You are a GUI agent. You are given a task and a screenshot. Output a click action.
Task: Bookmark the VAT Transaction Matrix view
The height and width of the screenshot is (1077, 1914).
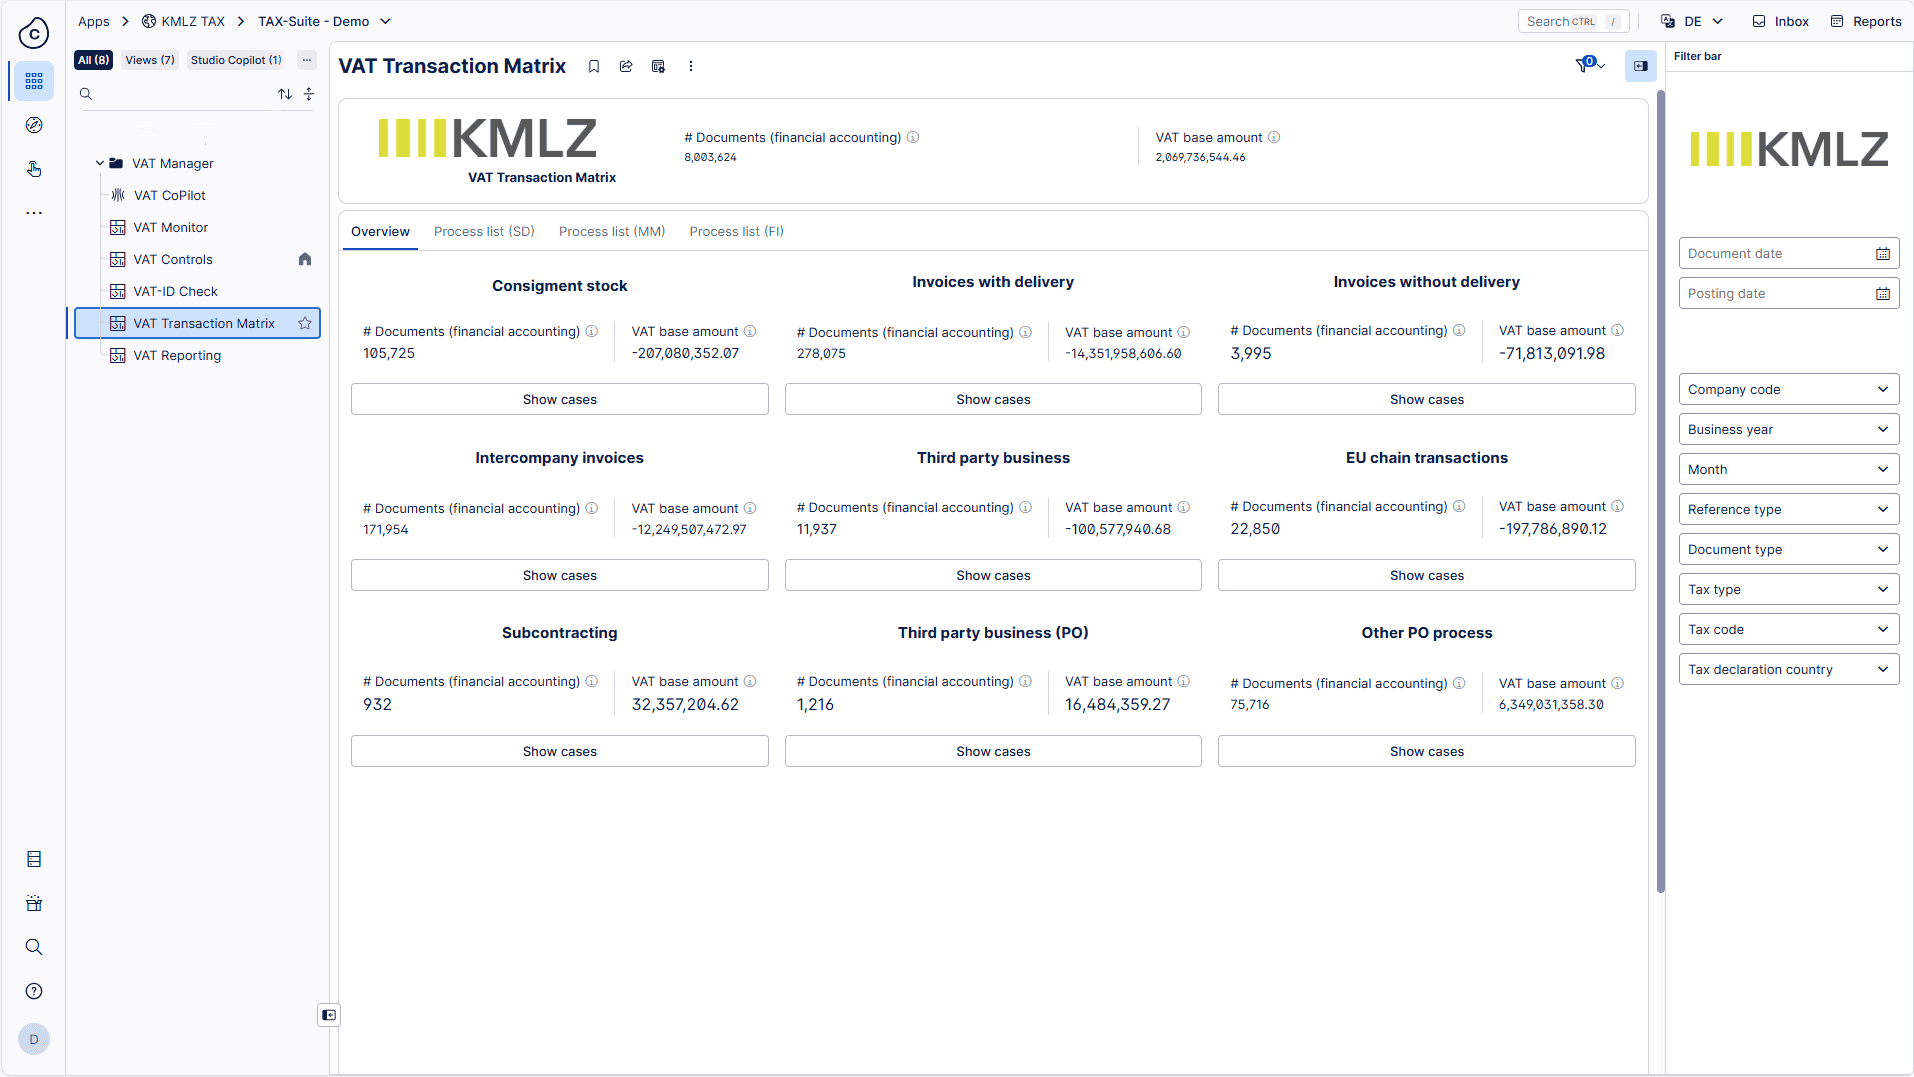click(x=594, y=66)
